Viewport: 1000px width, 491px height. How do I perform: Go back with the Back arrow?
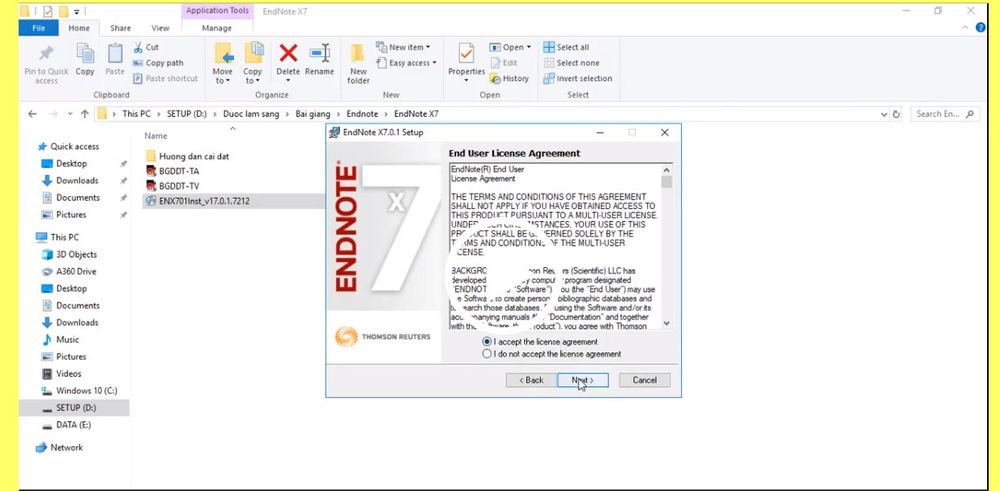click(x=33, y=114)
